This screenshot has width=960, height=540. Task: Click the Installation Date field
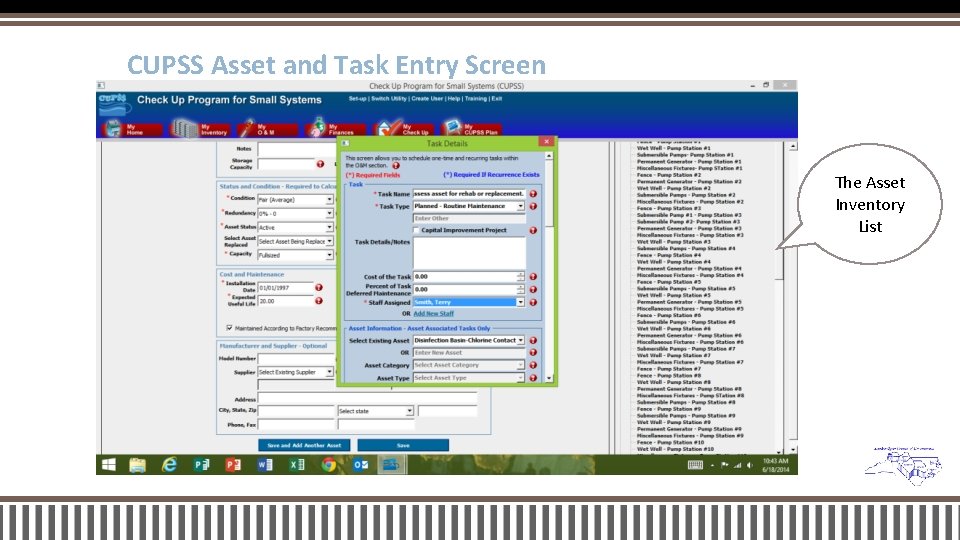pos(286,287)
